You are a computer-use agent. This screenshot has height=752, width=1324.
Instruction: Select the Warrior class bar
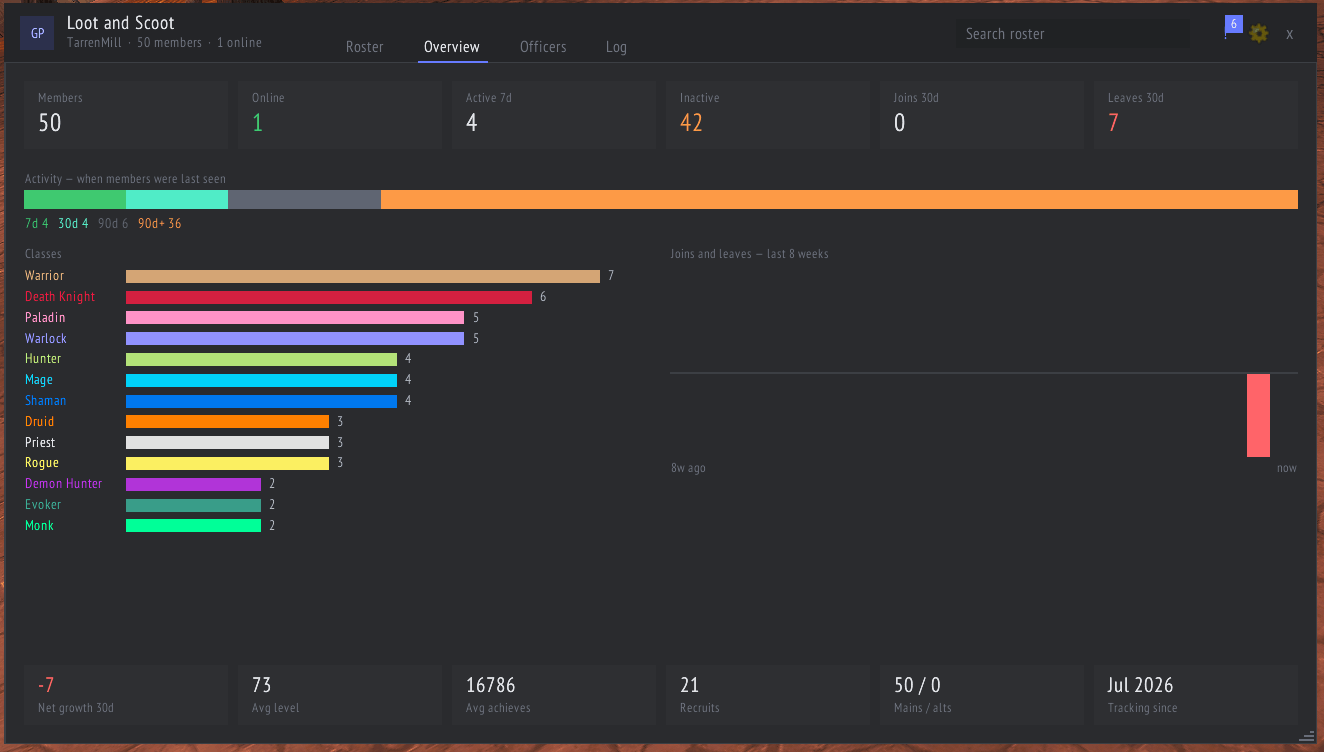363,276
